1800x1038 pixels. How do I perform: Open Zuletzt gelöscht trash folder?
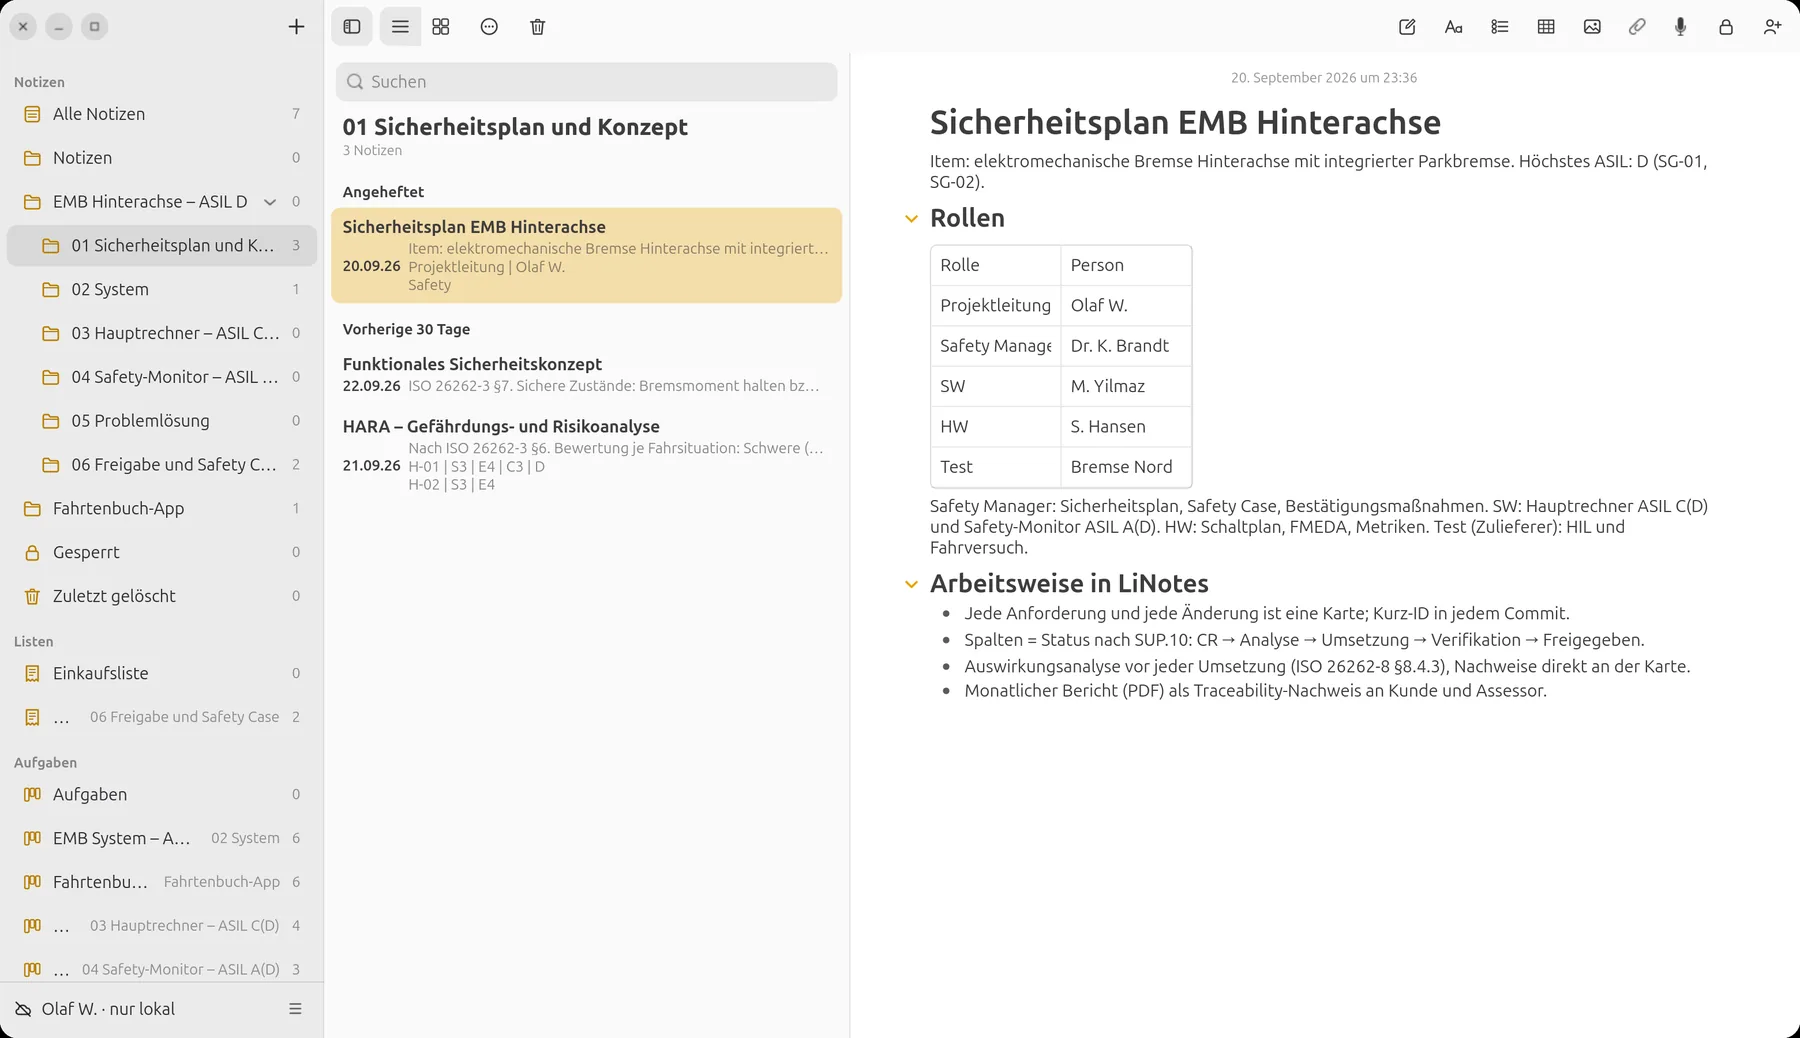(162, 596)
